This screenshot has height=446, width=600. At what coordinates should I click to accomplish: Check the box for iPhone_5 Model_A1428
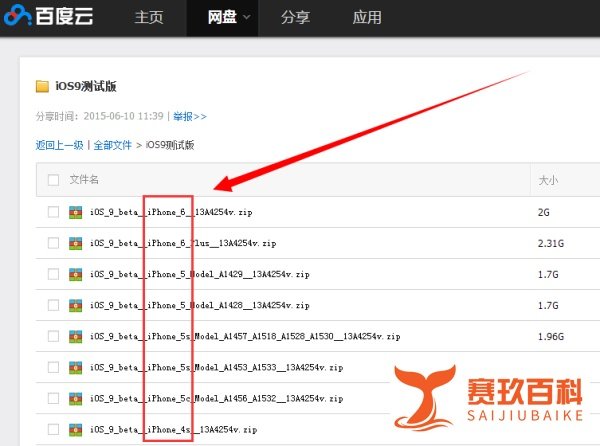point(53,305)
